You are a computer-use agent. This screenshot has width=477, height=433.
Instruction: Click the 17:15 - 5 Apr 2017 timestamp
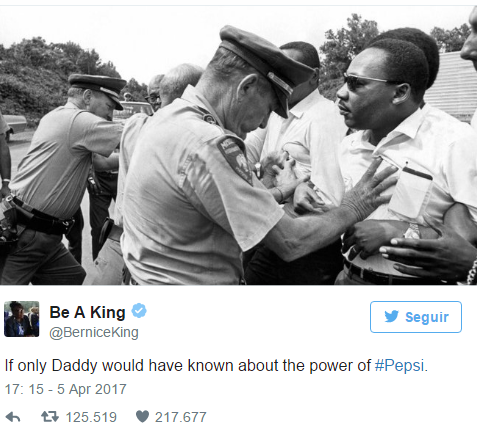(66, 389)
